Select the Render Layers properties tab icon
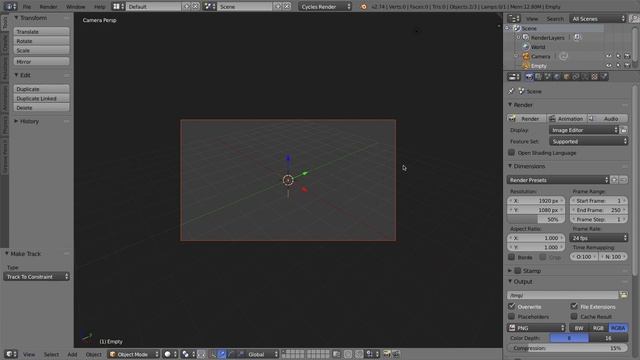The height and width of the screenshot is (360, 640). point(538,77)
